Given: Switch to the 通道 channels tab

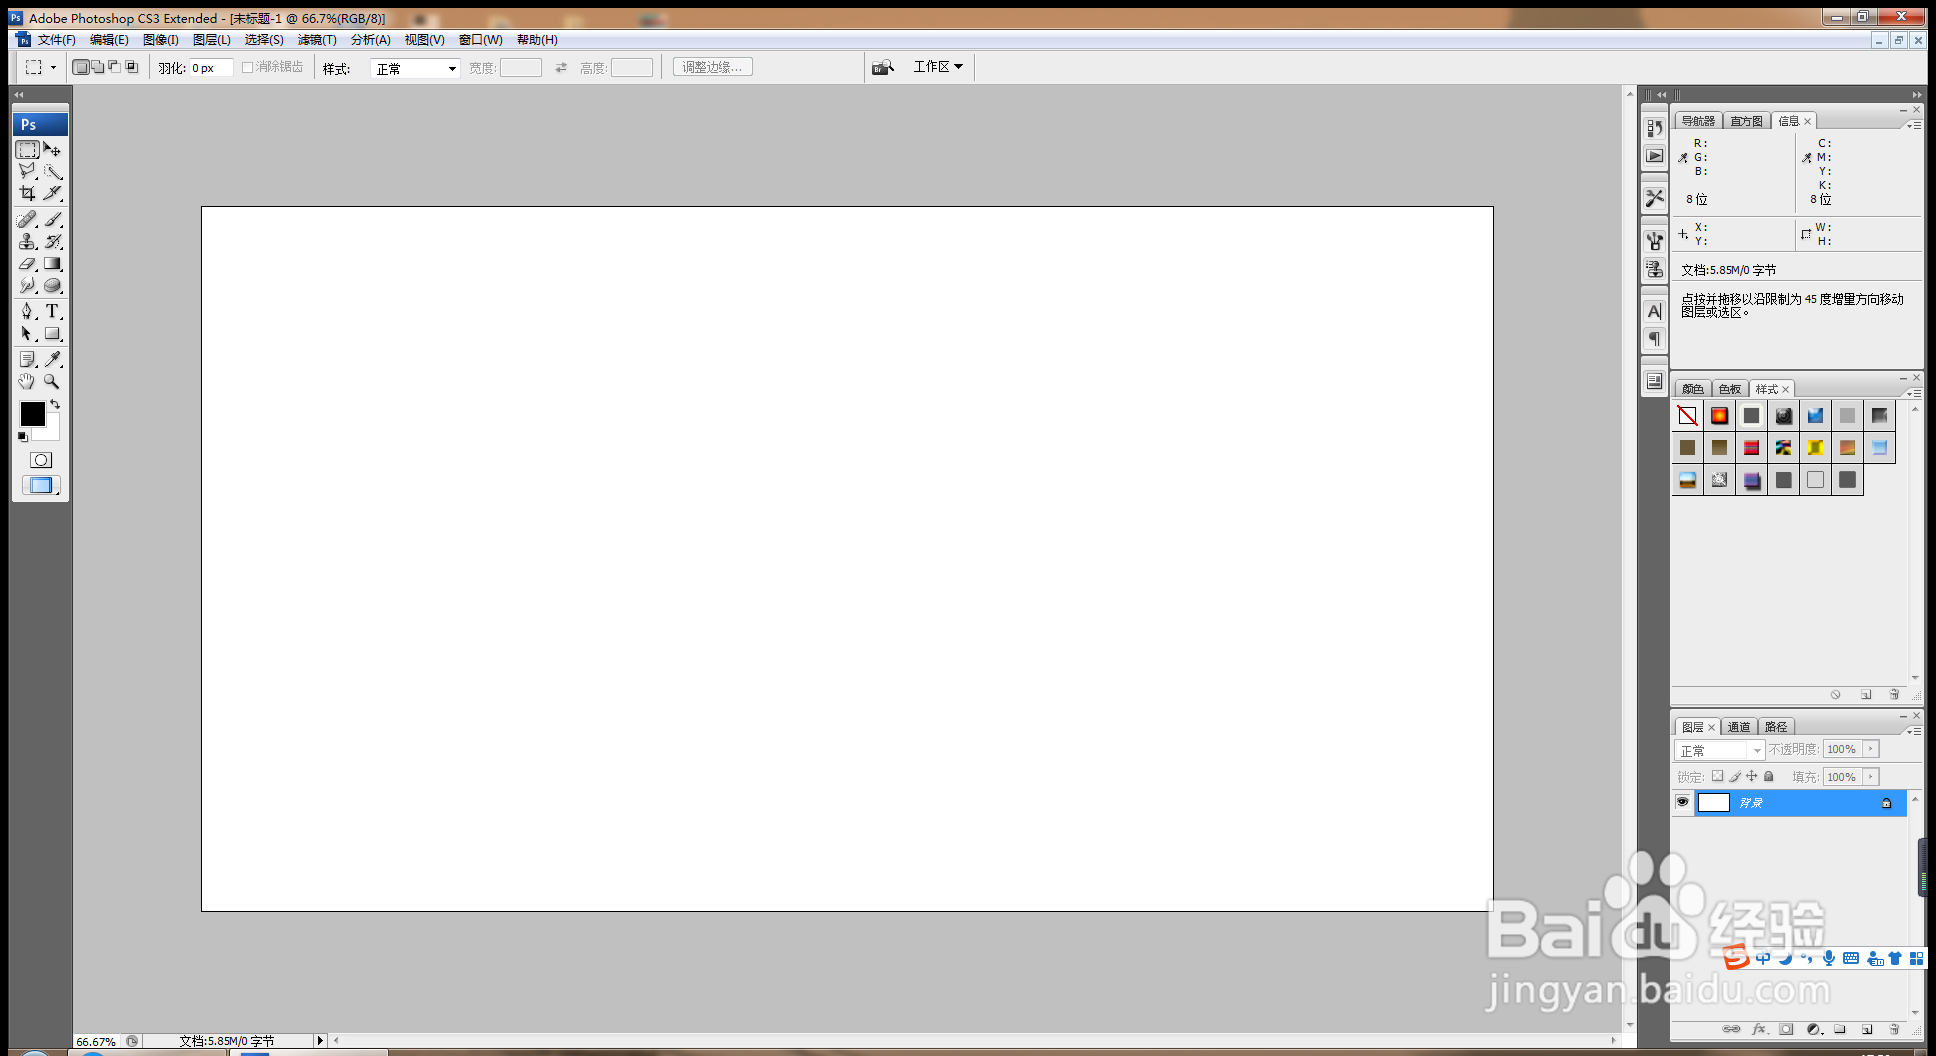Looking at the screenshot, I should [x=1739, y=727].
